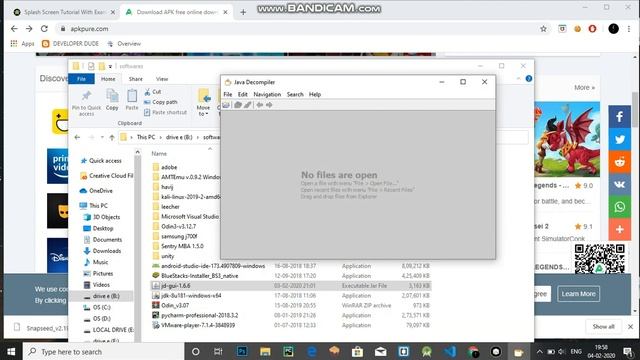Click This PC in Explorer address bar
Viewport: 640px width, 360px height.
(x=146, y=137)
